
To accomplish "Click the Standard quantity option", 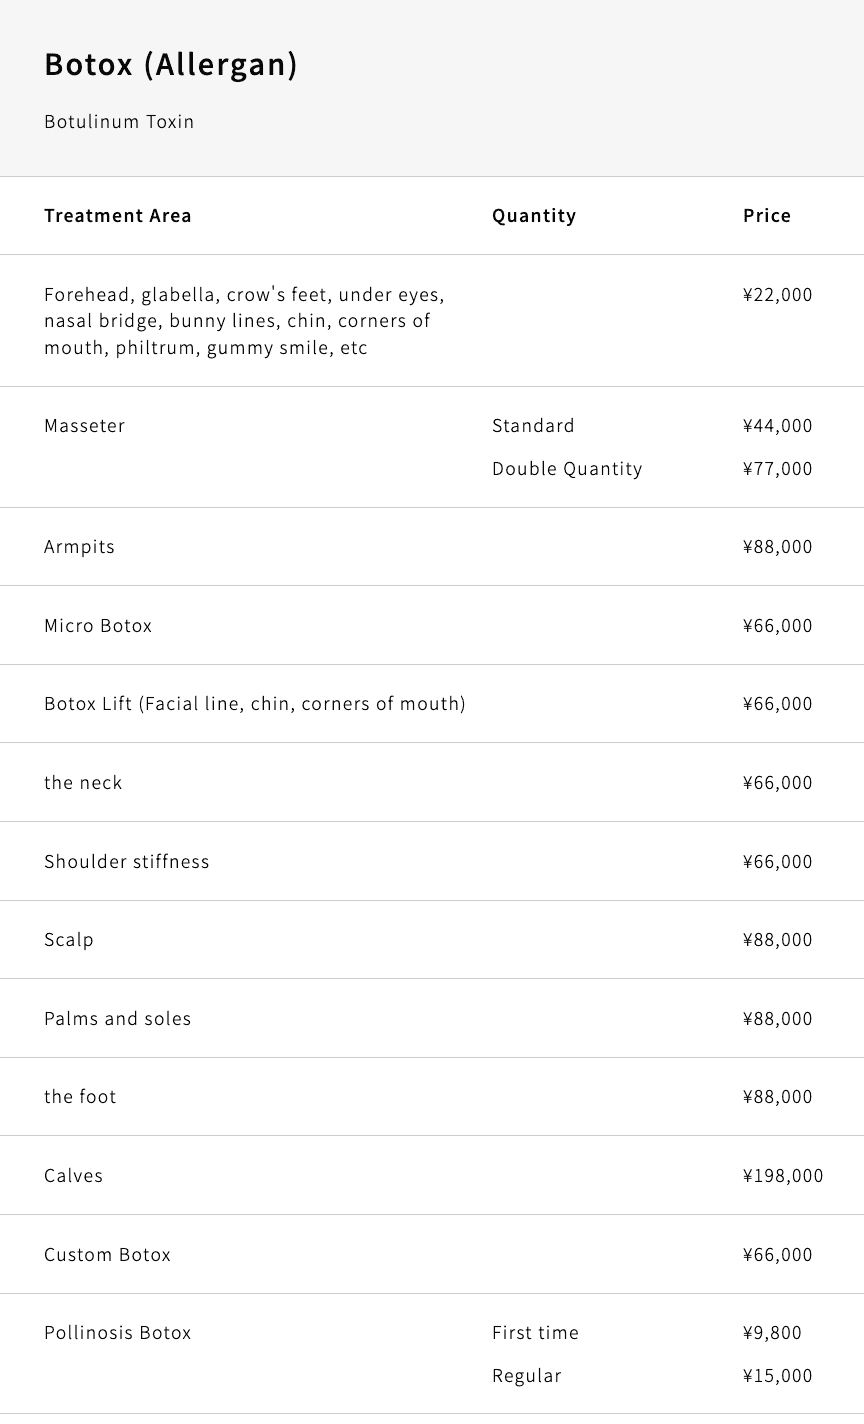I will [533, 426].
